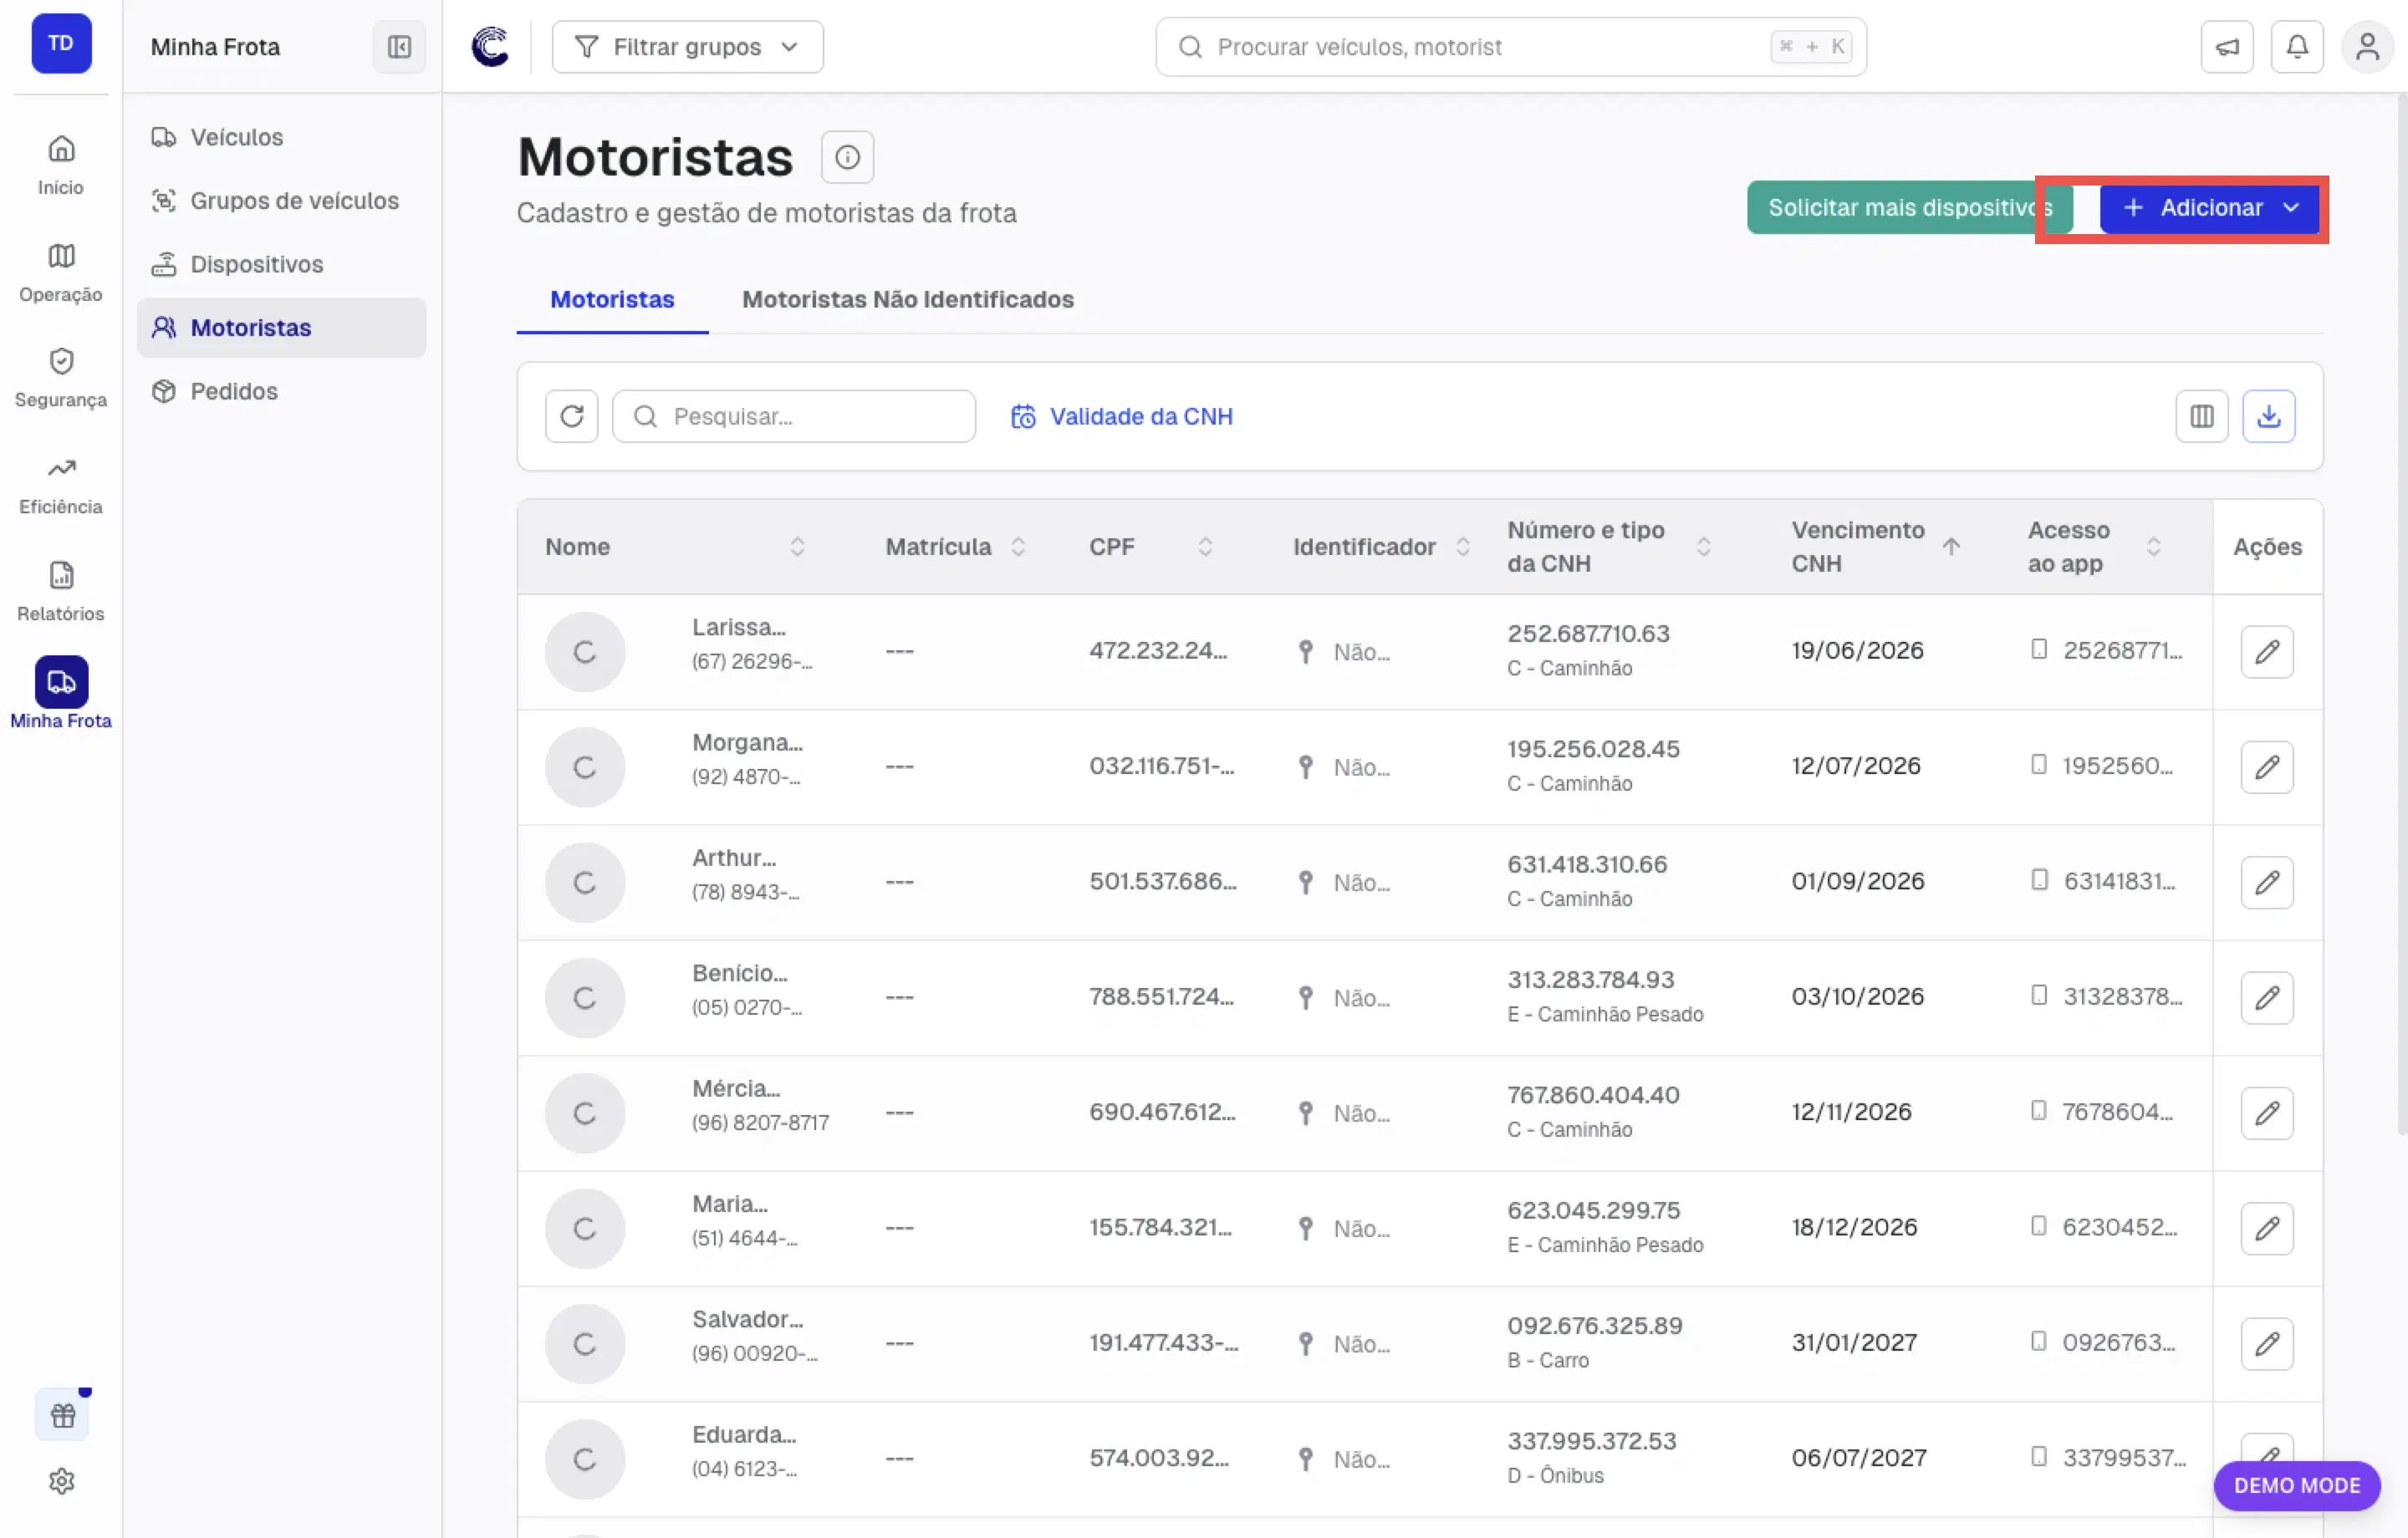Download the drivers list
This screenshot has height=1538, width=2408.
tap(2268, 416)
